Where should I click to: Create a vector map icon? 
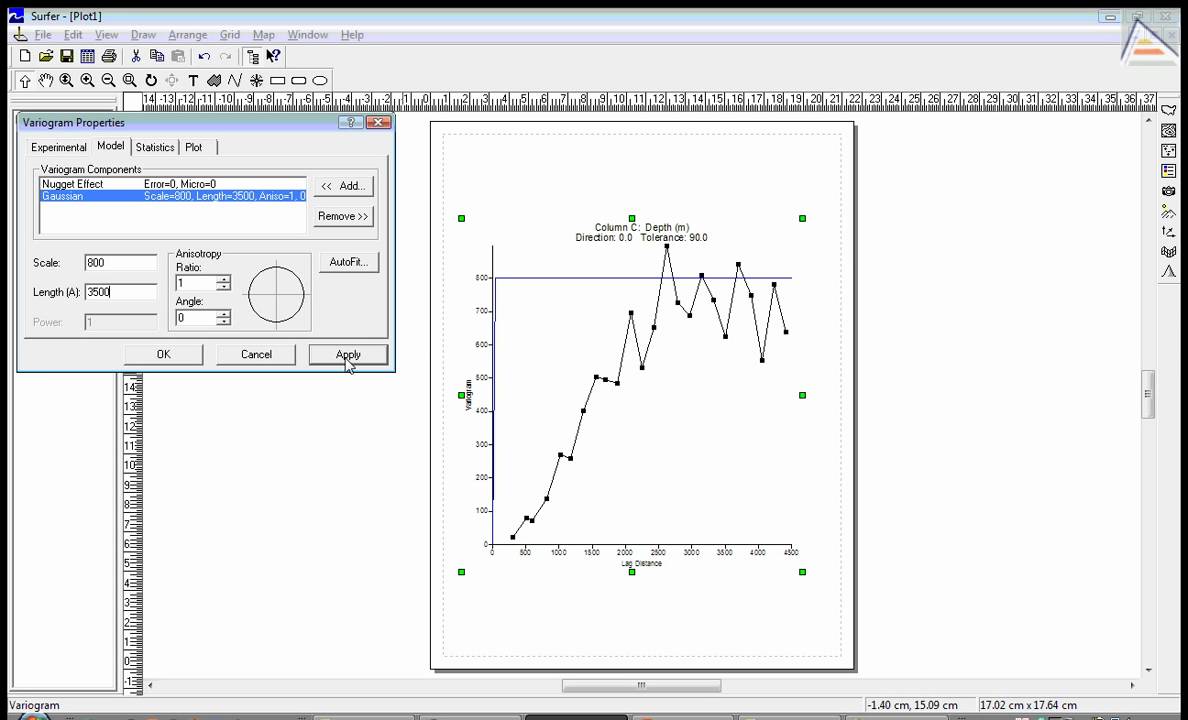pos(1168,231)
